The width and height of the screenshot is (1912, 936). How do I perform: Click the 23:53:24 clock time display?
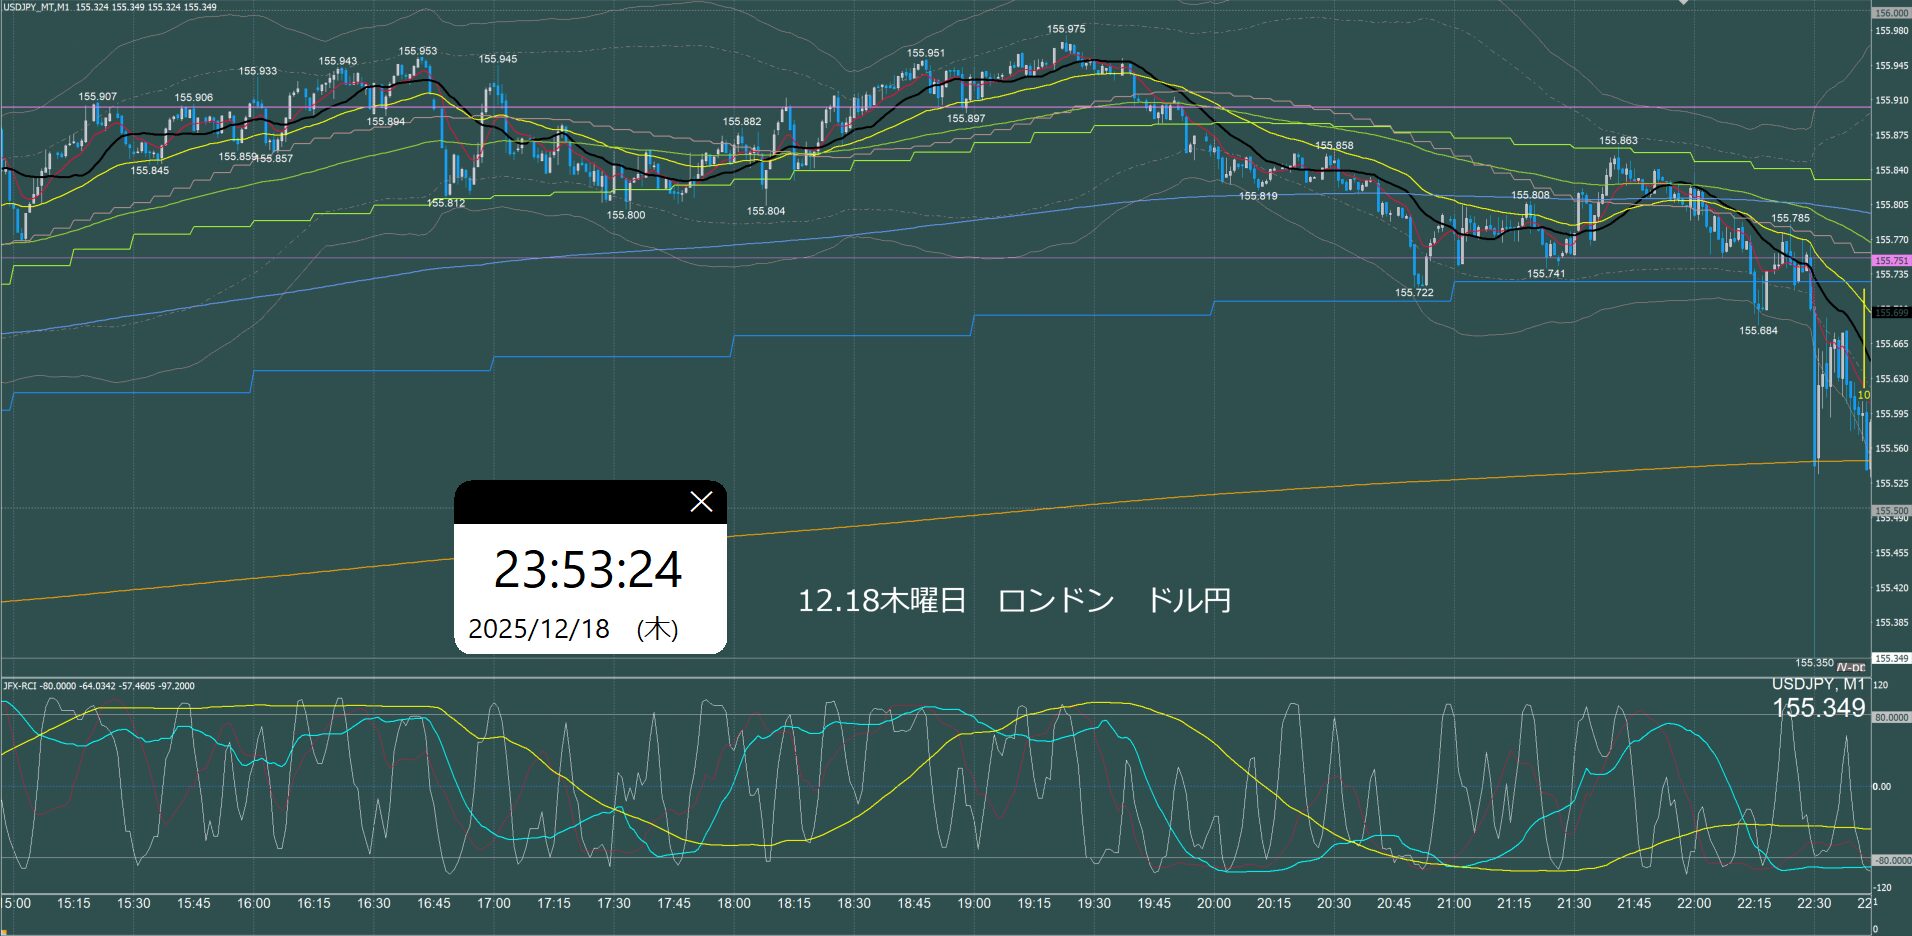[588, 570]
